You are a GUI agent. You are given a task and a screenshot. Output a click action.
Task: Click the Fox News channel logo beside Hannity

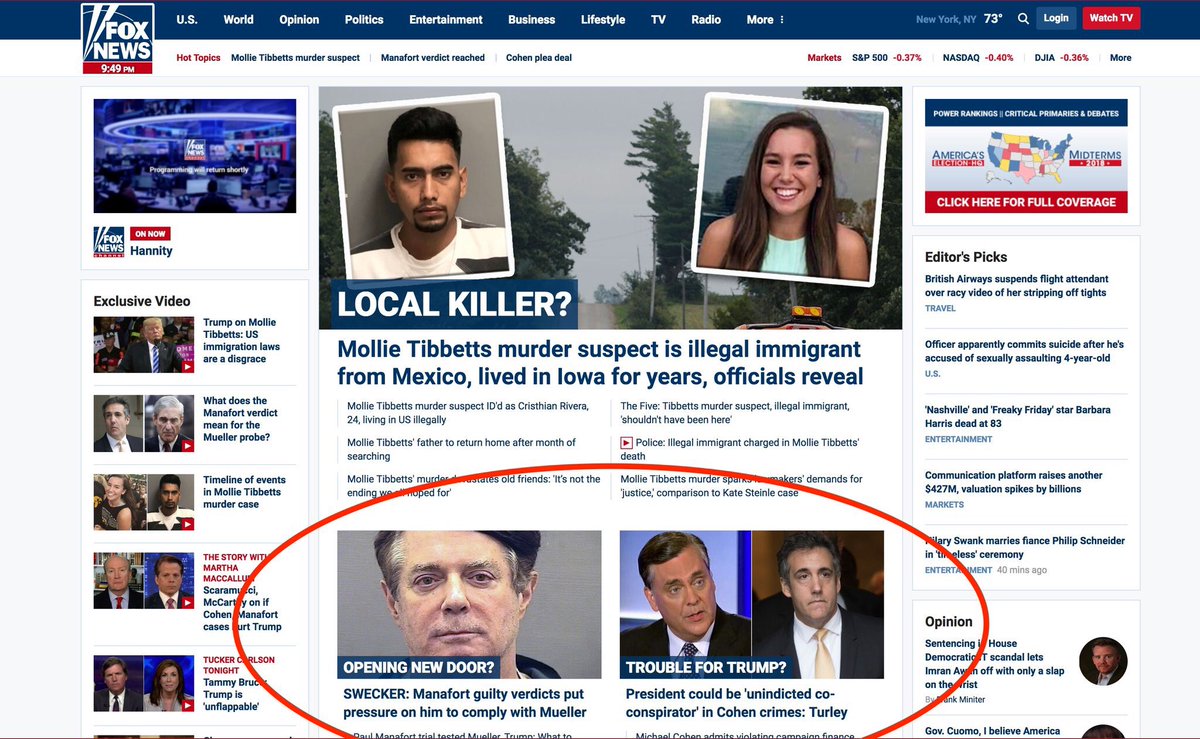109,242
